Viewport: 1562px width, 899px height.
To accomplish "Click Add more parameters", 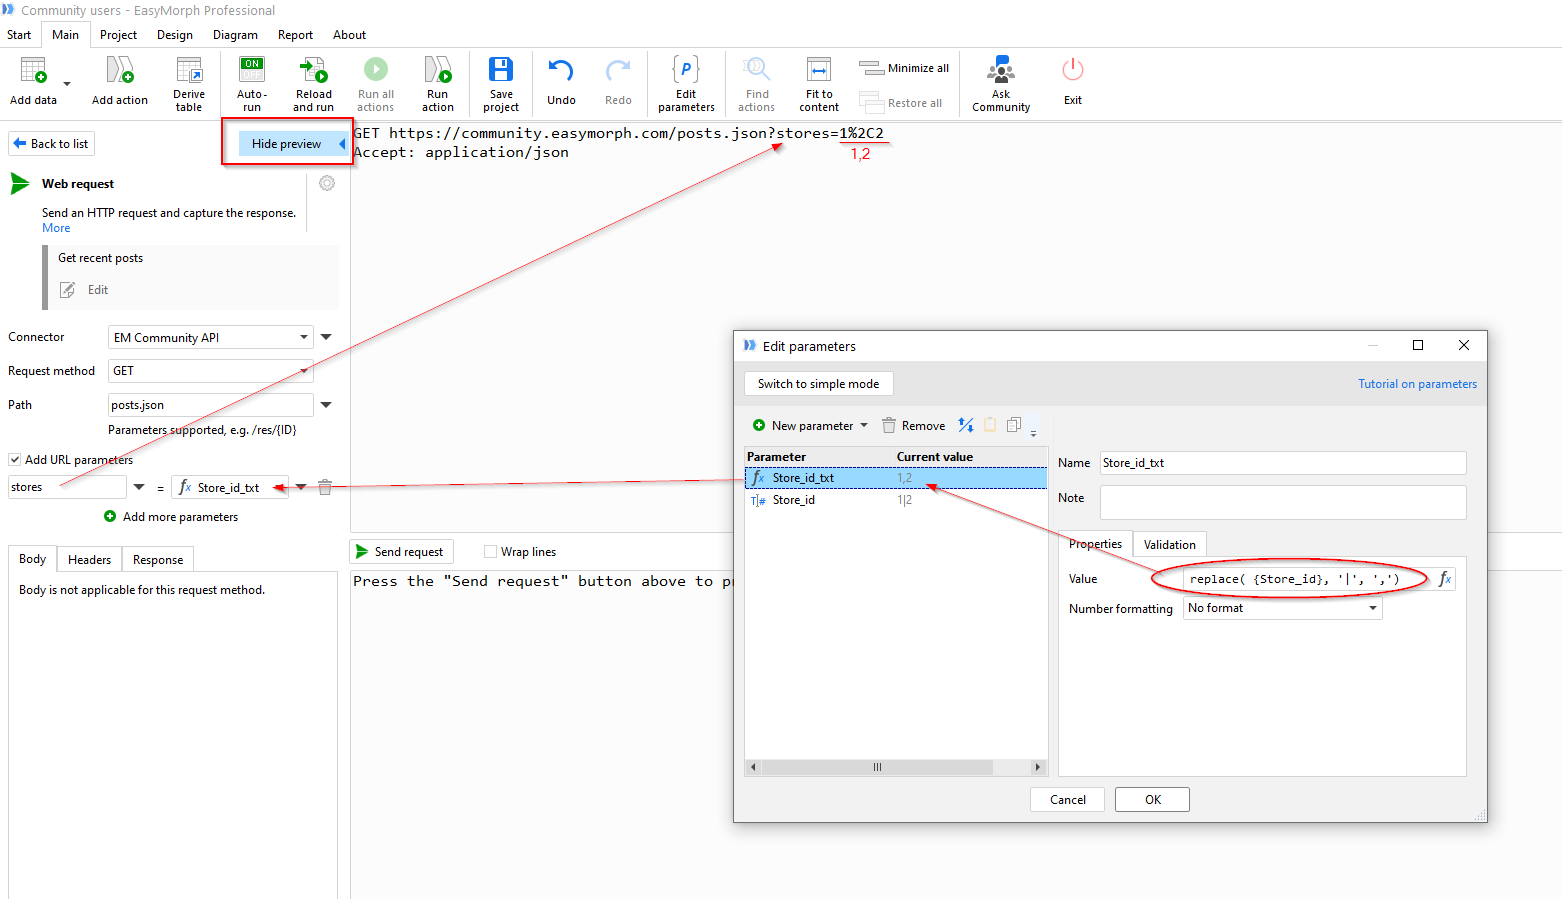I will pyautogui.click(x=171, y=517).
